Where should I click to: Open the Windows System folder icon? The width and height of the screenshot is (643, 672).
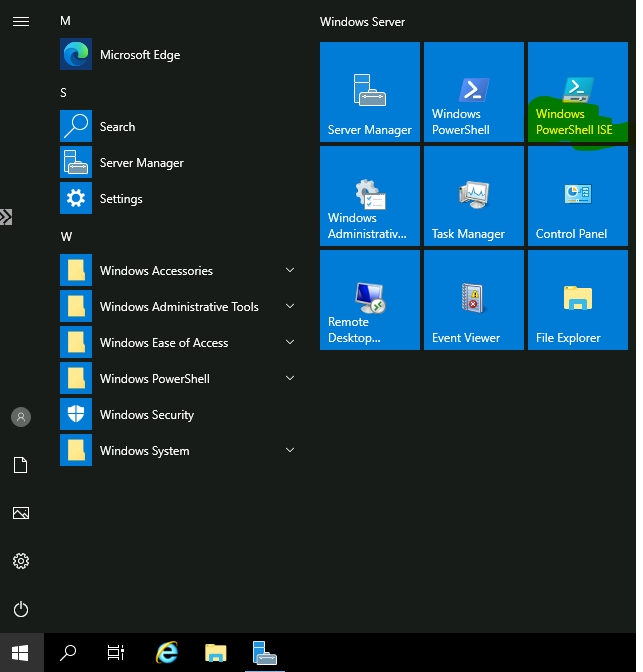coord(76,450)
